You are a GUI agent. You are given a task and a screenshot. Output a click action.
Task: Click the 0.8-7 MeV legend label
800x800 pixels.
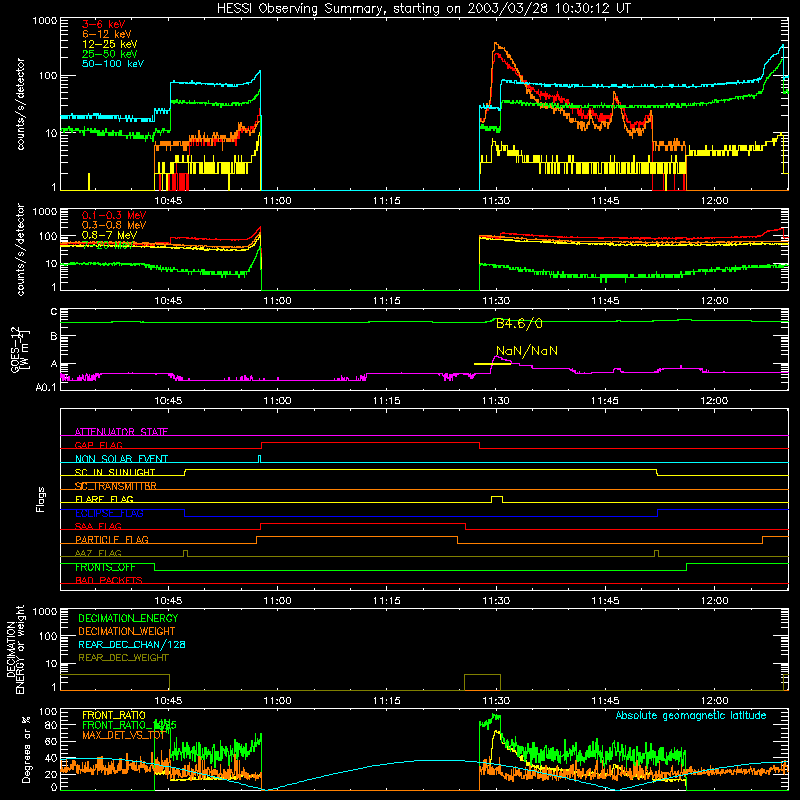tap(110, 235)
